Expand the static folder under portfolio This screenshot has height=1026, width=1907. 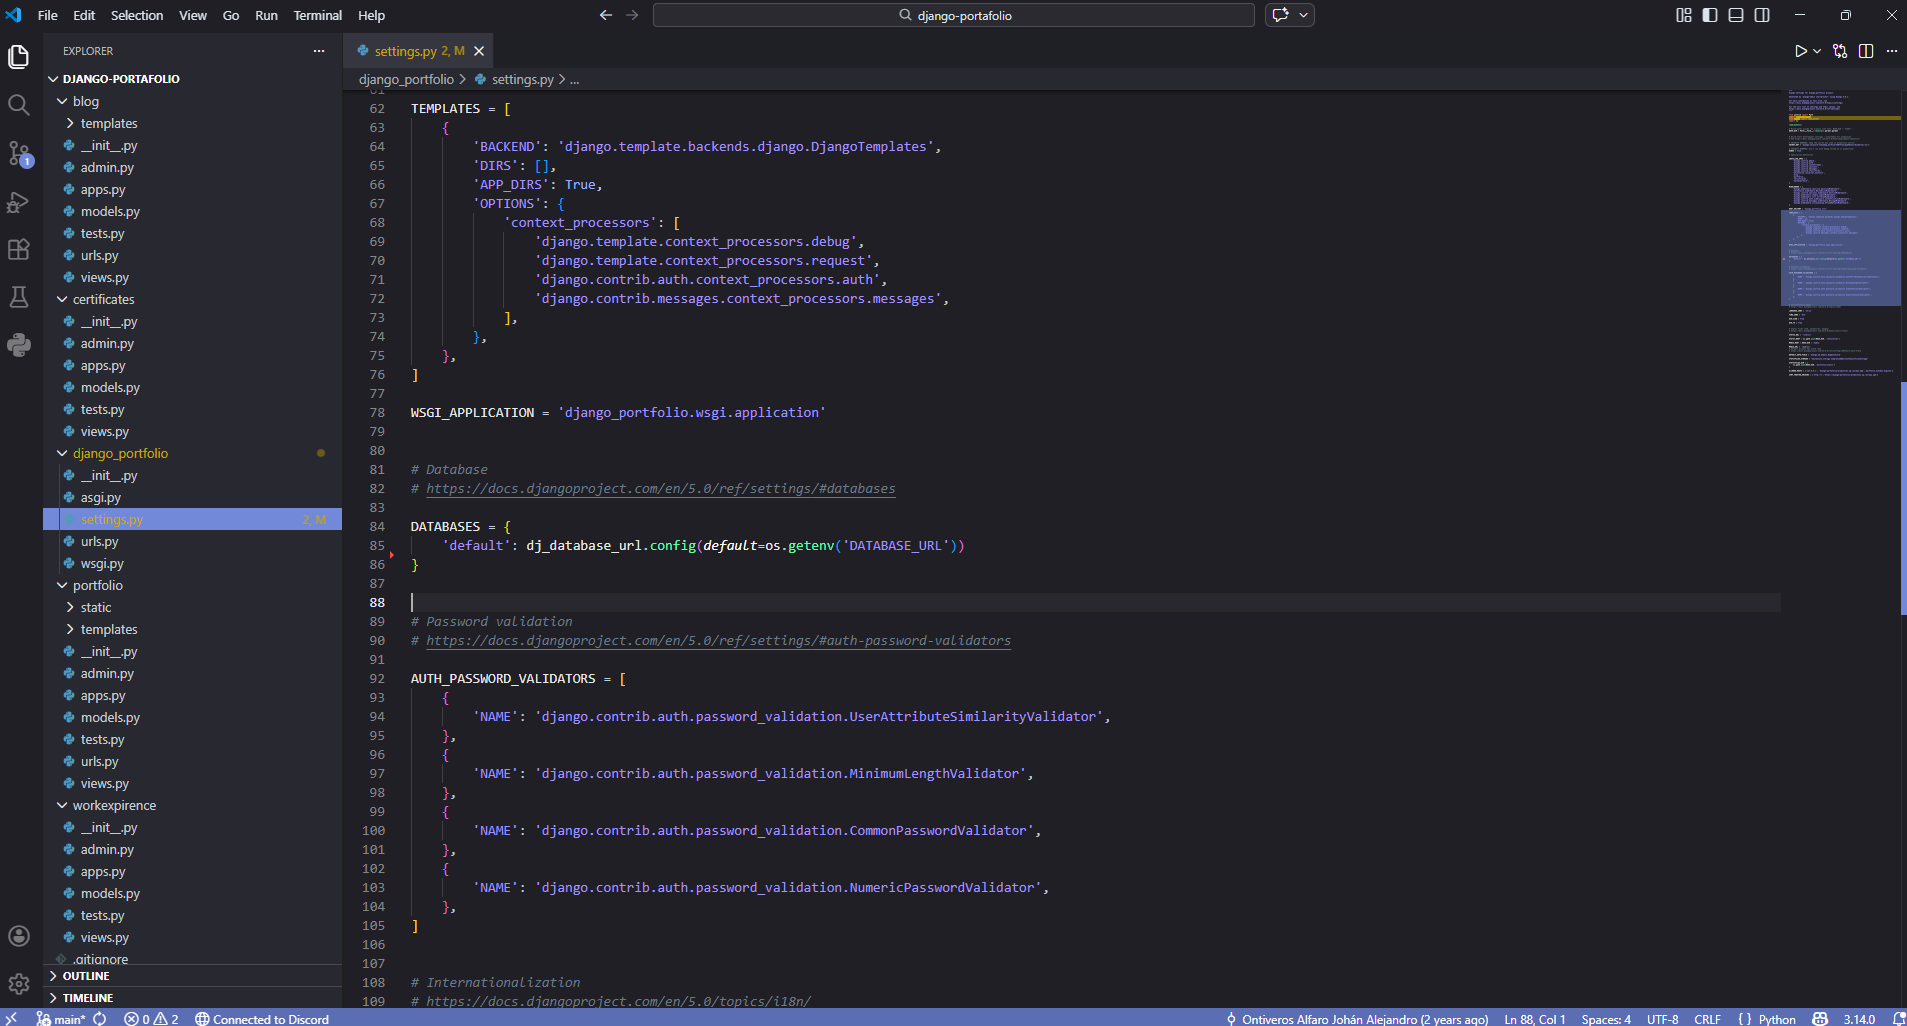coord(96,607)
